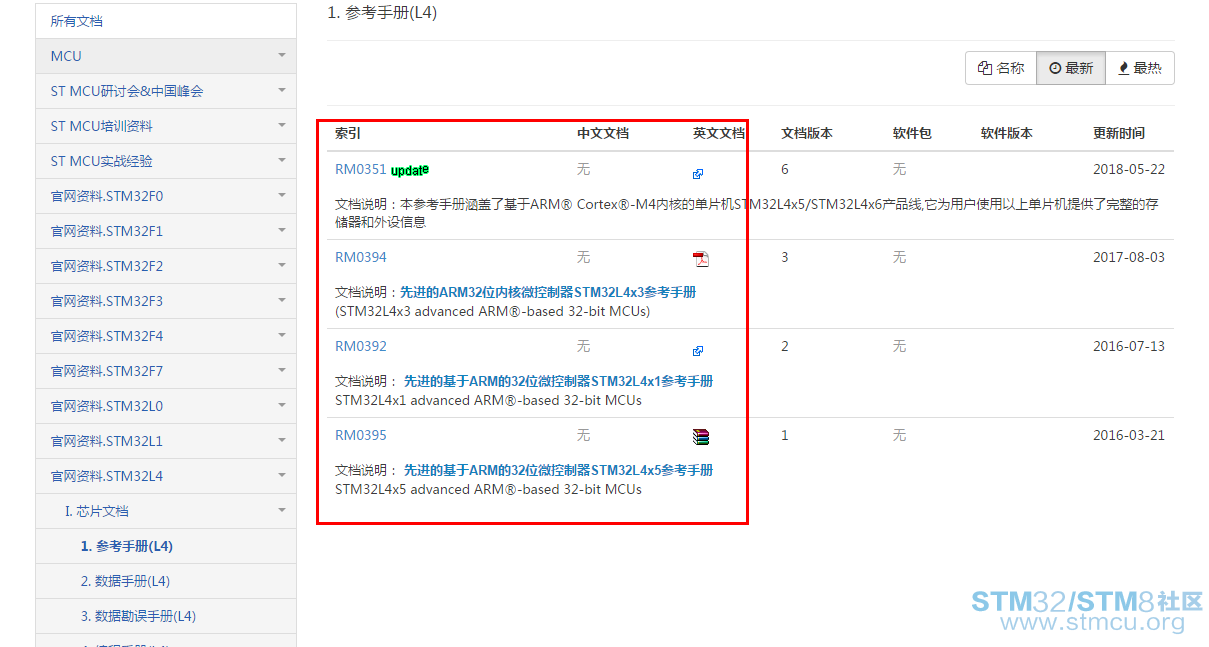Sort documents by 最新

point(1071,68)
